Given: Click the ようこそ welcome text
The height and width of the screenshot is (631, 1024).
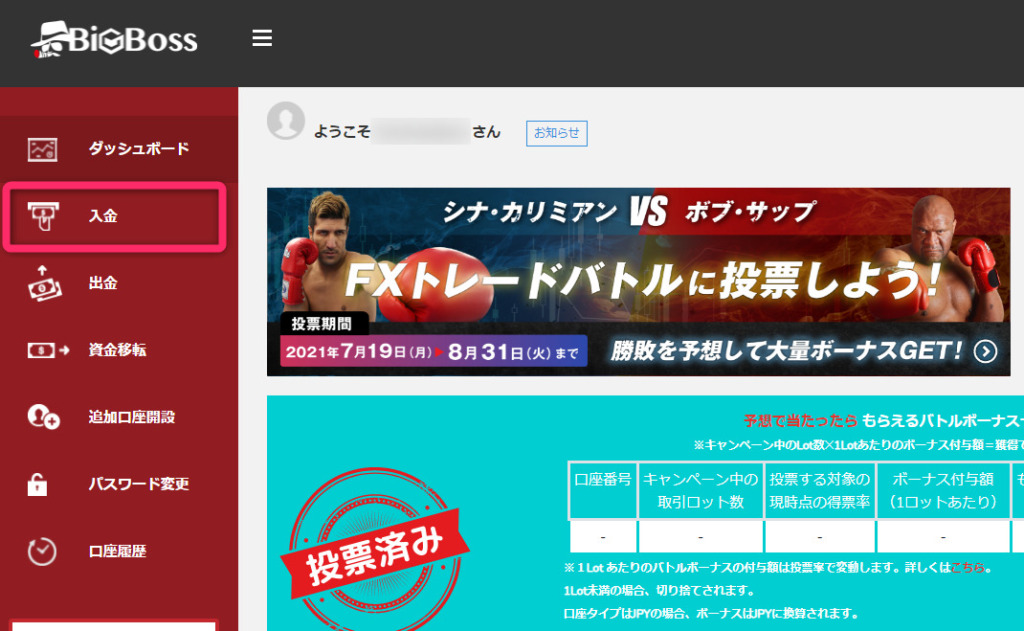Looking at the screenshot, I should coord(342,132).
